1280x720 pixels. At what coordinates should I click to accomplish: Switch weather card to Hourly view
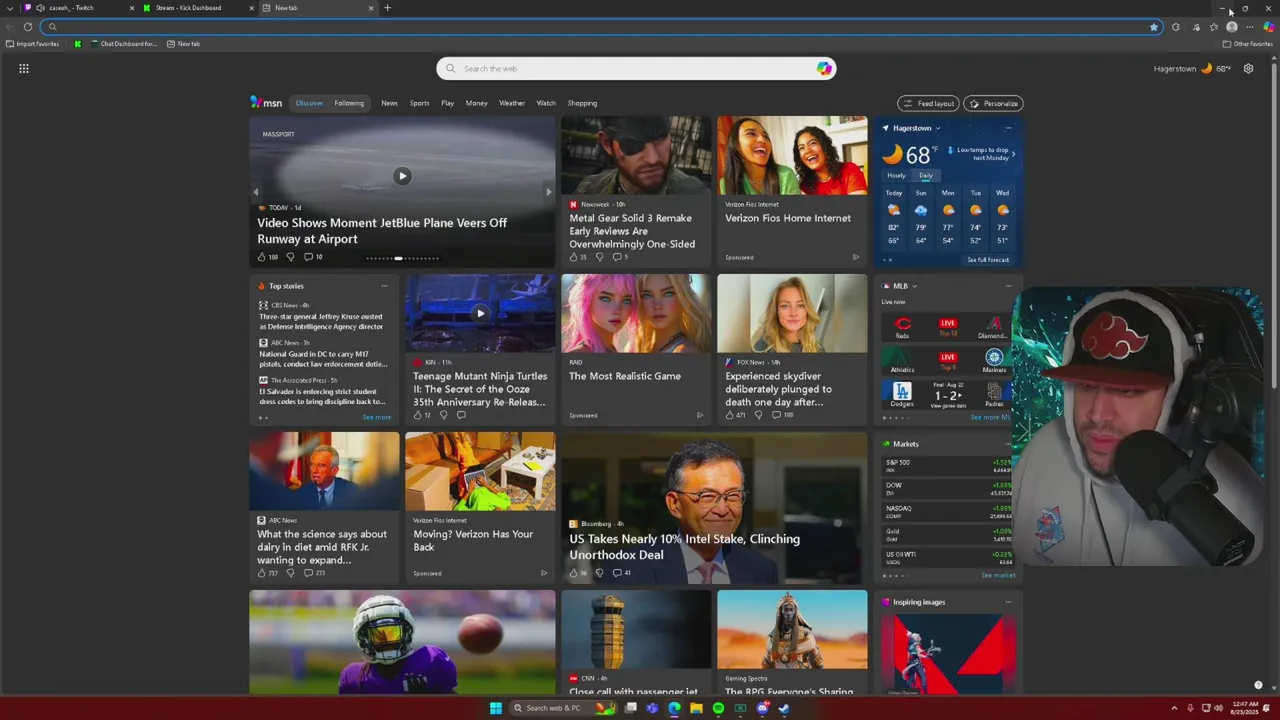point(896,175)
